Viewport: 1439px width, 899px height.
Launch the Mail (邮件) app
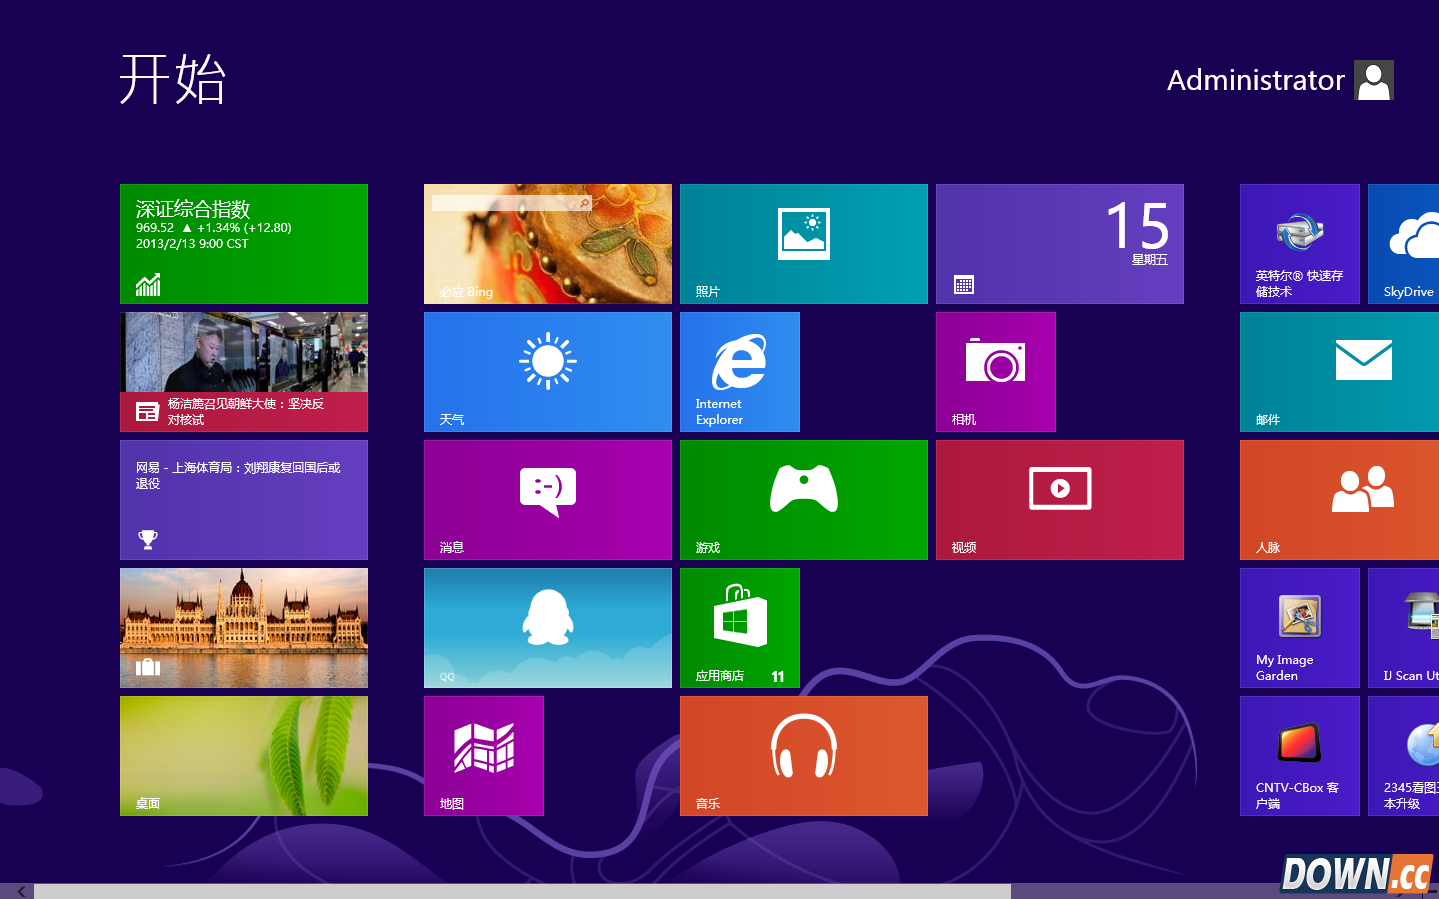[x=1363, y=372]
